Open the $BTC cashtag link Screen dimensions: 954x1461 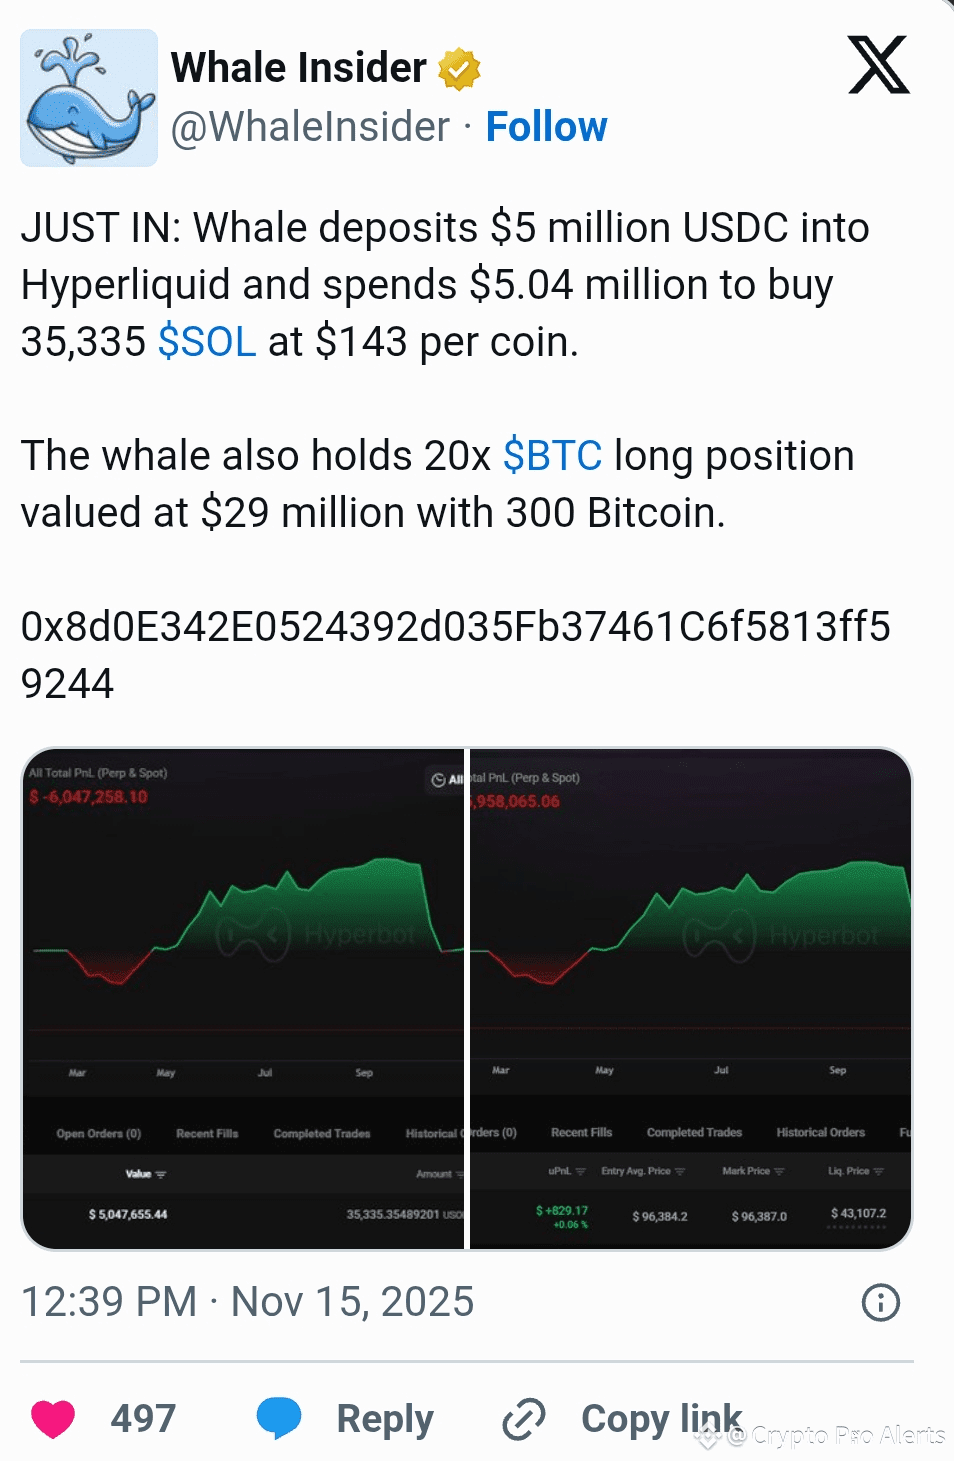[552, 456]
